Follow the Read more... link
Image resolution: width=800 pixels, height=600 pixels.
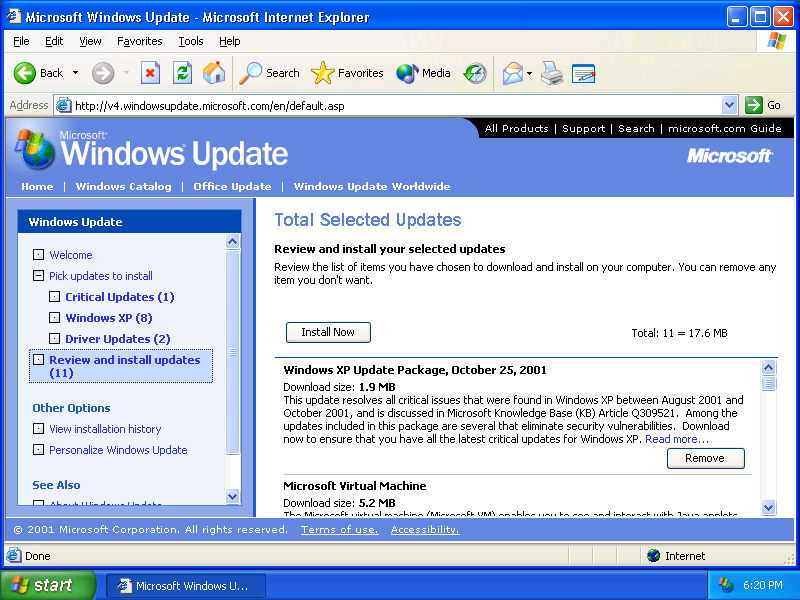(677, 439)
